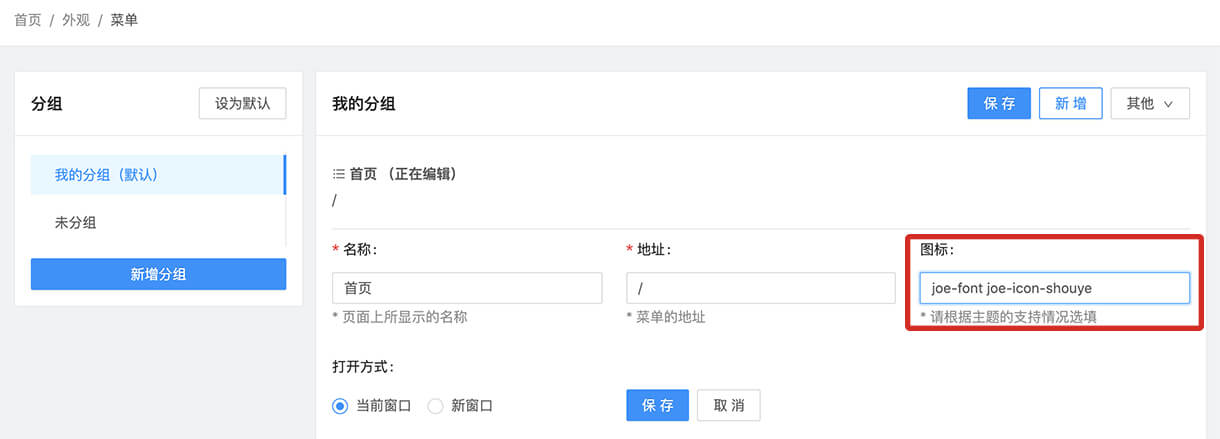Viewport: 1220px width, 439px height.
Task: Cancel editing with the 取消 button
Action: [x=729, y=406]
